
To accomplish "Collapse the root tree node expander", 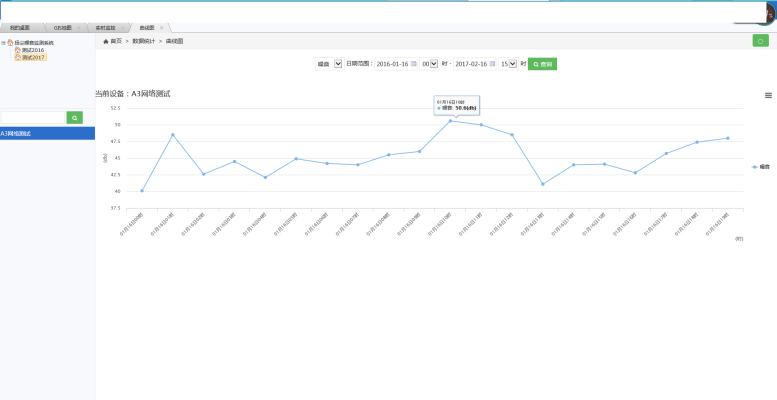I will click(3, 43).
